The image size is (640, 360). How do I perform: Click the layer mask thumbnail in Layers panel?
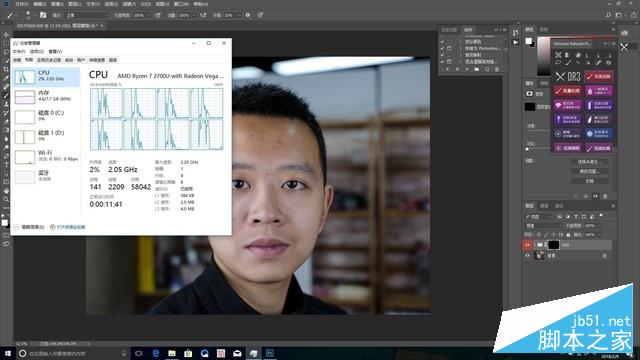point(553,244)
